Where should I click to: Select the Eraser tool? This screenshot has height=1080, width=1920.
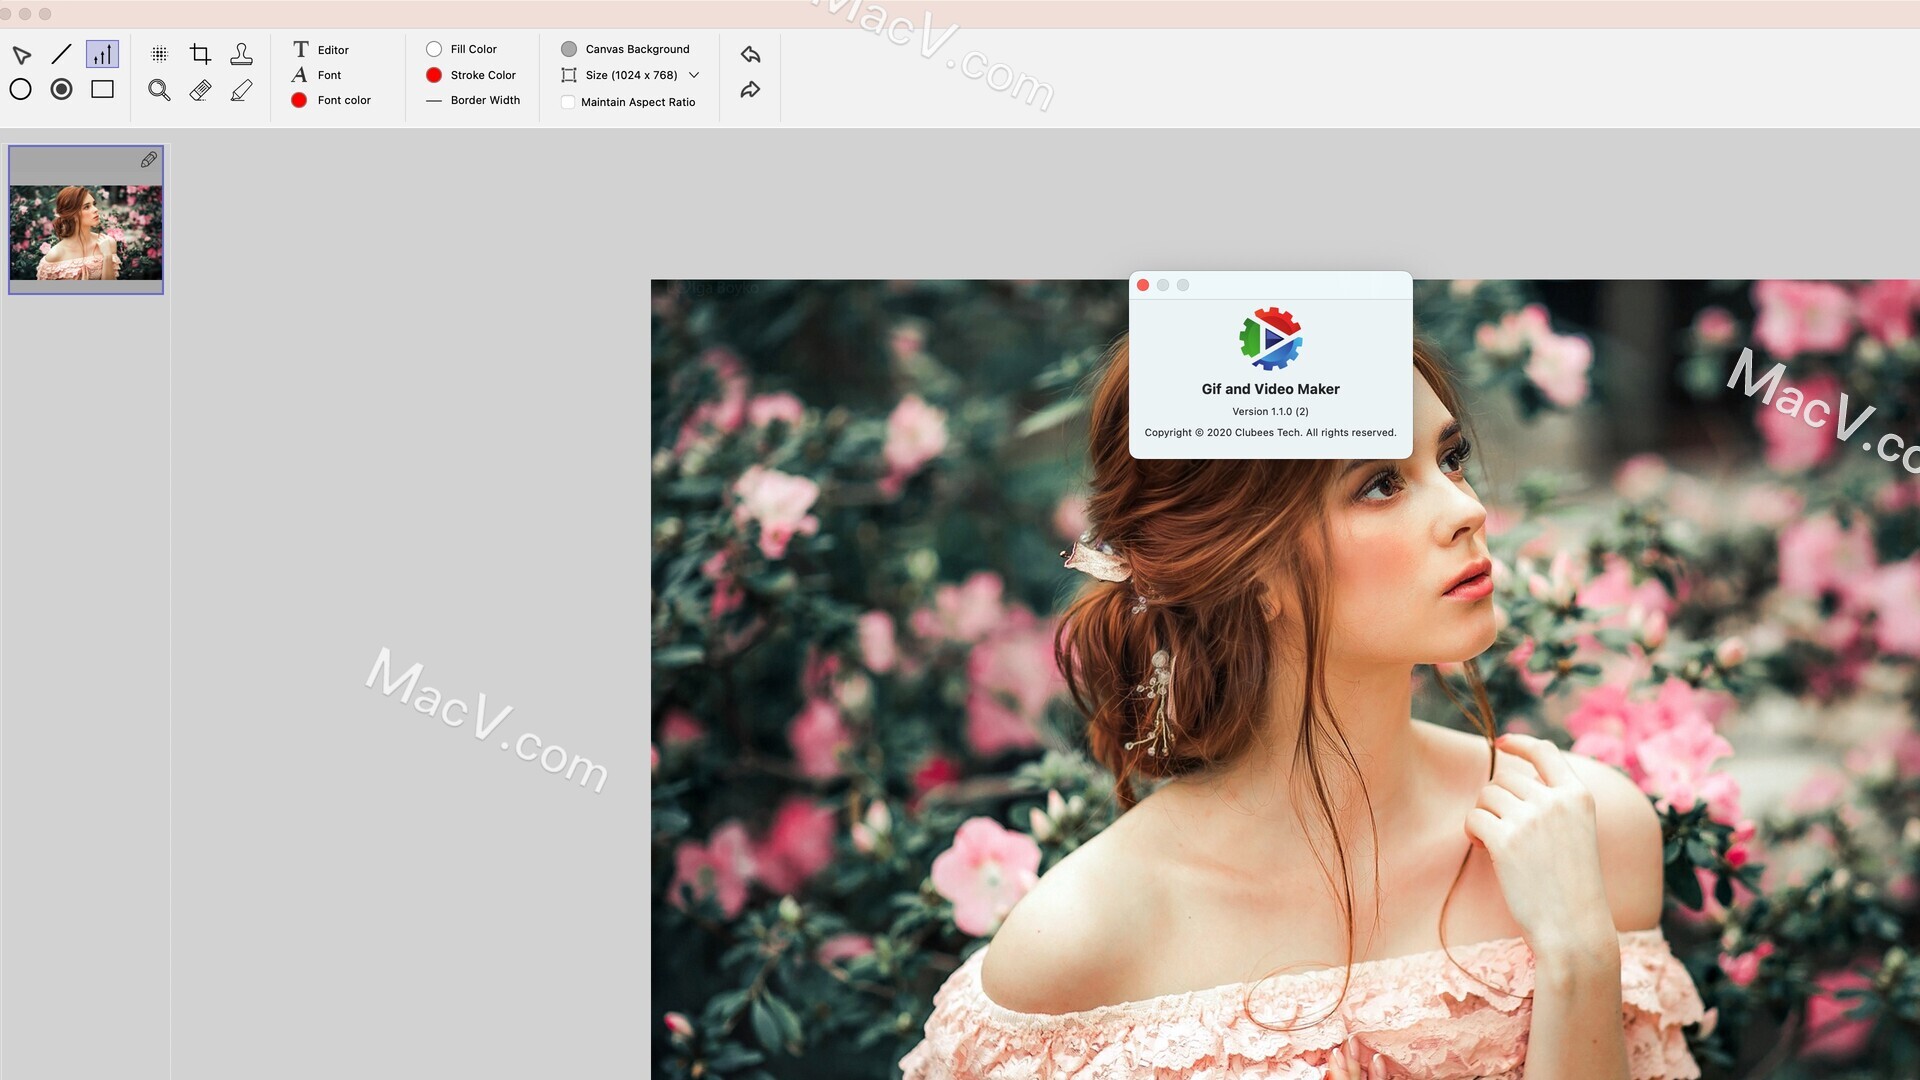click(199, 88)
